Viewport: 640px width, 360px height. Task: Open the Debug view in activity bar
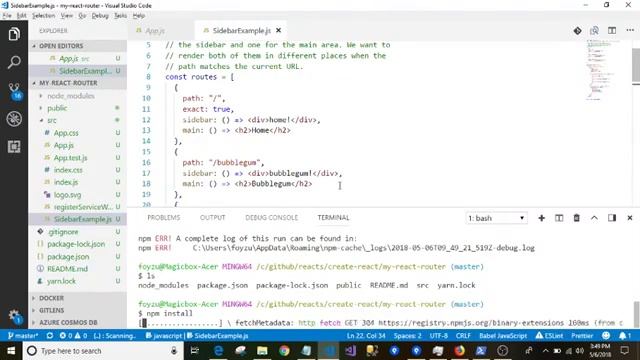coord(14,119)
